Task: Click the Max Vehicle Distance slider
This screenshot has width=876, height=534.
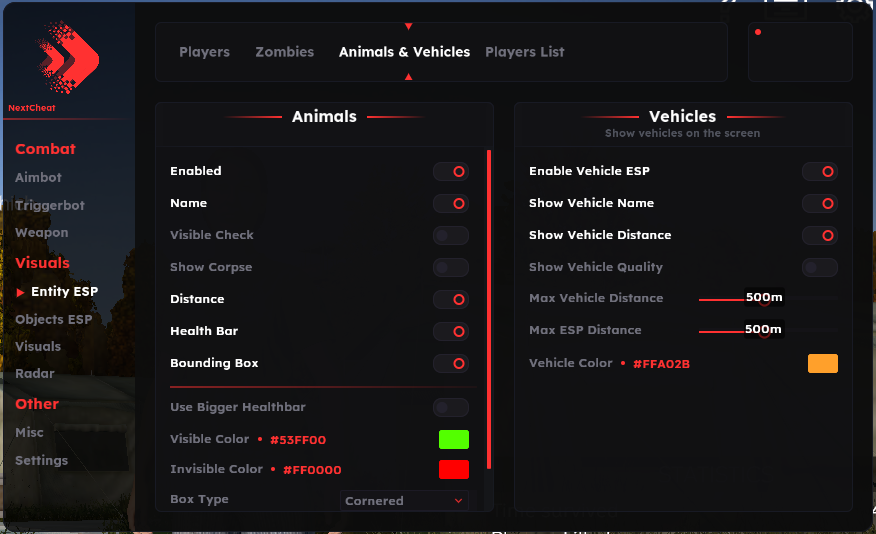Action: [x=767, y=299]
